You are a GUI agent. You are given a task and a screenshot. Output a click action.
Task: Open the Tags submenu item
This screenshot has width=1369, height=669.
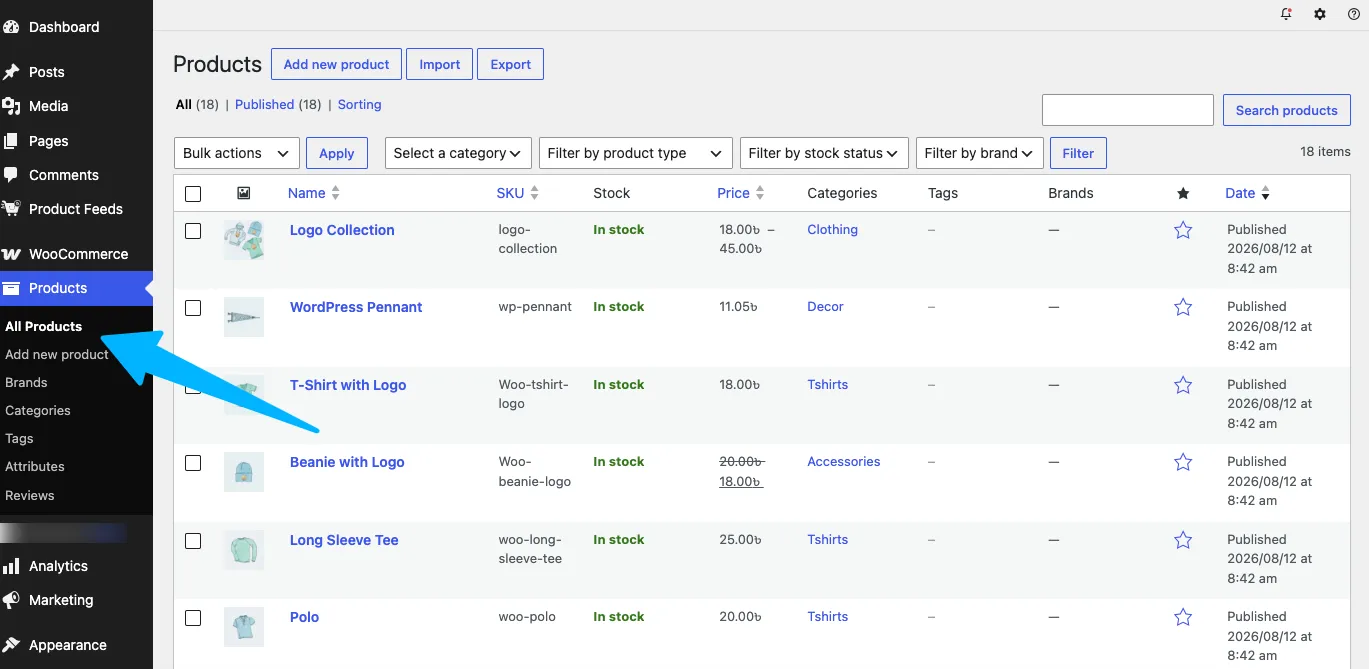pyautogui.click(x=19, y=438)
